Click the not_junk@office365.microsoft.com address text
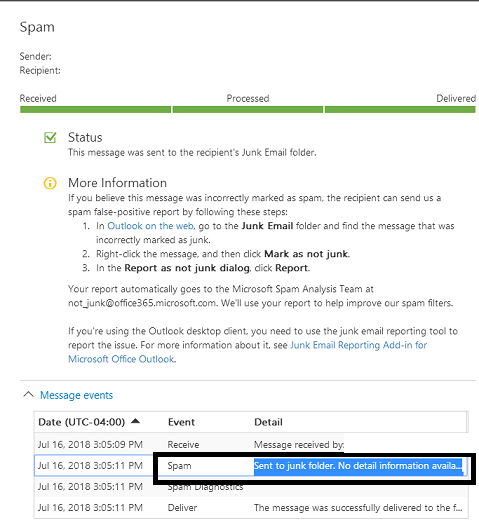 point(142,303)
